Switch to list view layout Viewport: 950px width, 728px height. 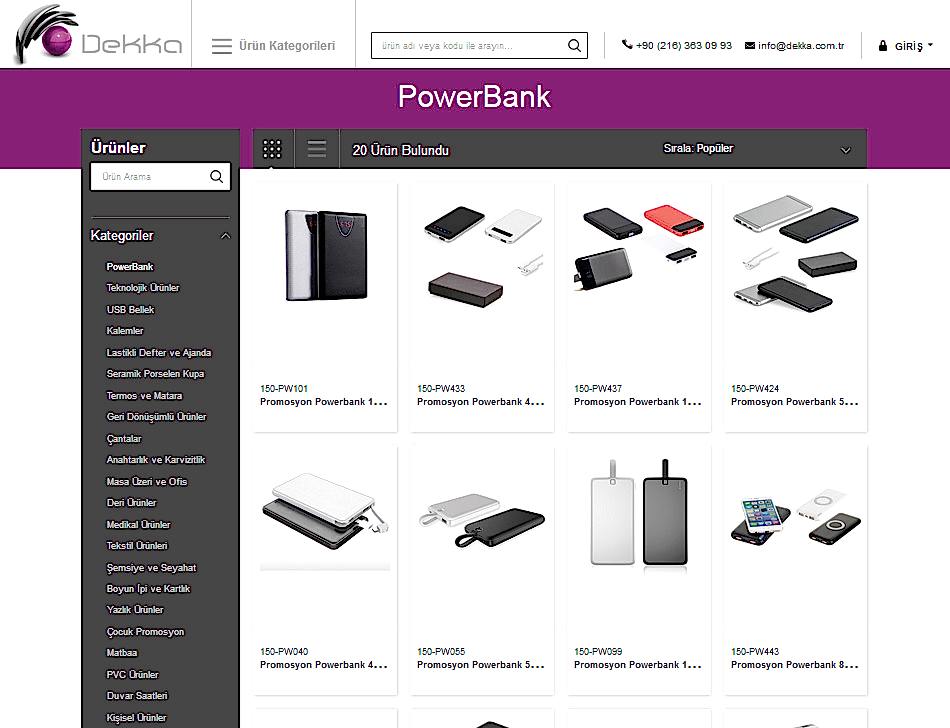point(316,149)
